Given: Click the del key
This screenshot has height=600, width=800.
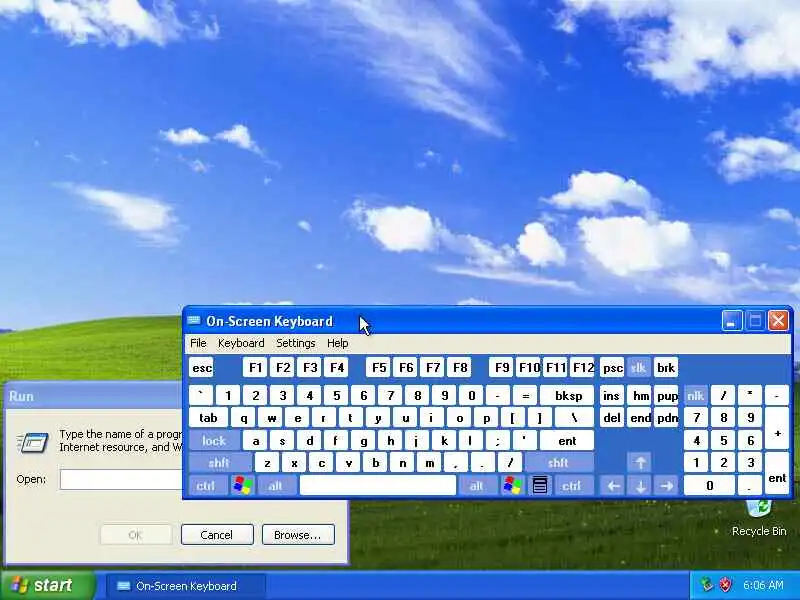Looking at the screenshot, I should point(612,418).
